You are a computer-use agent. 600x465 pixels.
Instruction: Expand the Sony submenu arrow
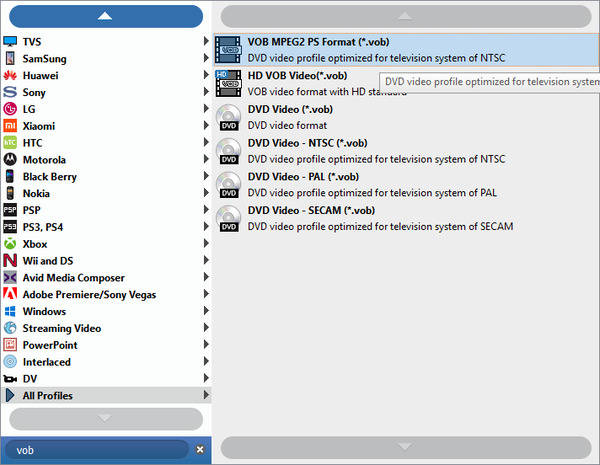pos(206,91)
